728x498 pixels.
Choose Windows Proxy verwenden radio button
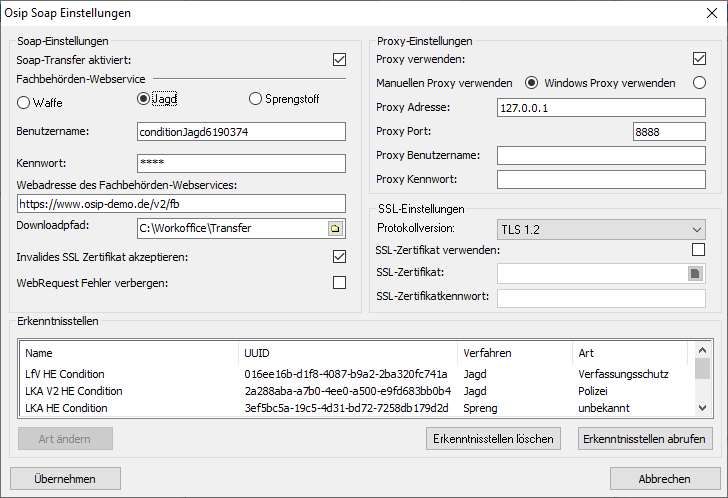point(700,83)
